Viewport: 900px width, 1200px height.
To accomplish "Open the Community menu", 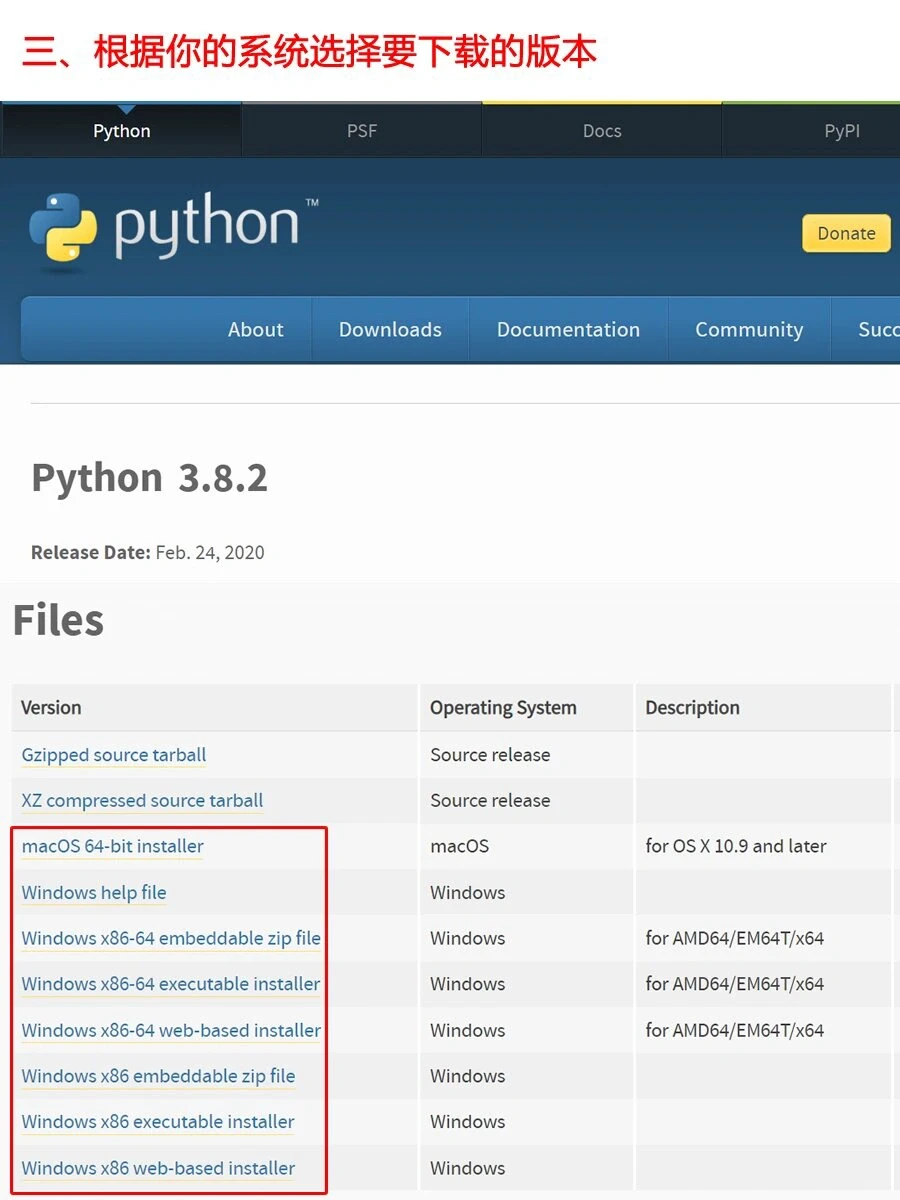I will point(748,329).
